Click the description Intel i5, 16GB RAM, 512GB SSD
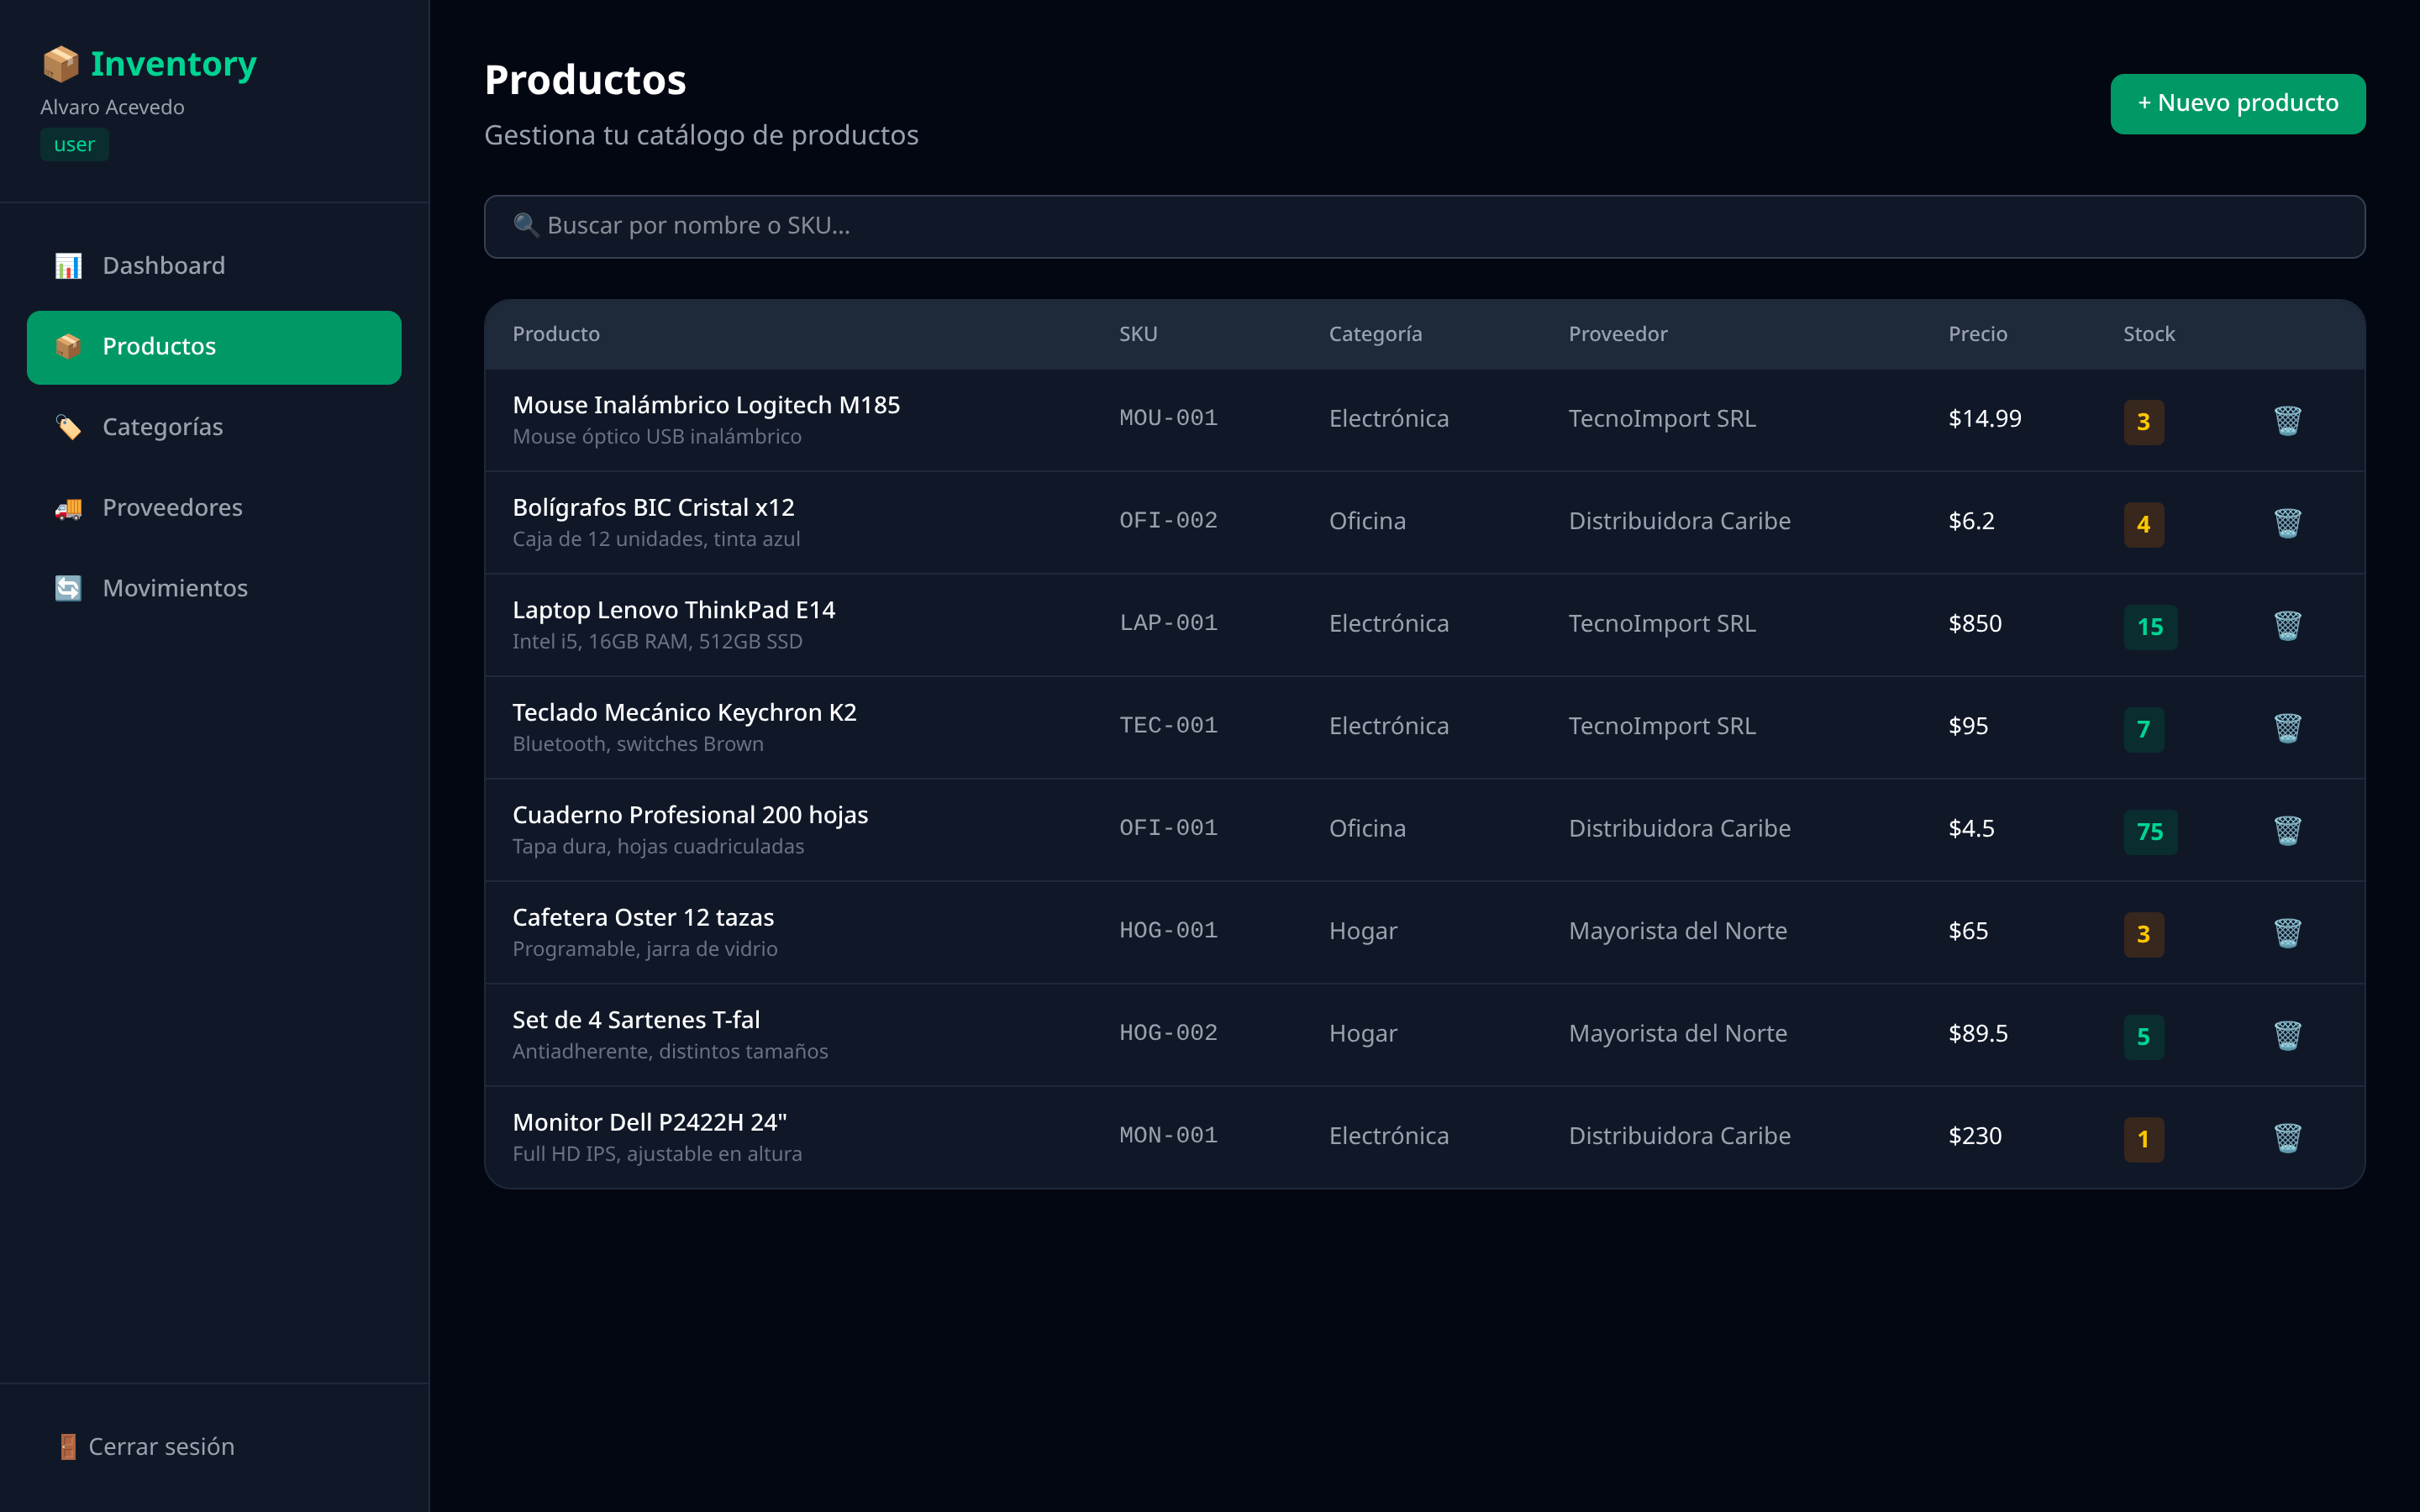 pyautogui.click(x=657, y=642)
